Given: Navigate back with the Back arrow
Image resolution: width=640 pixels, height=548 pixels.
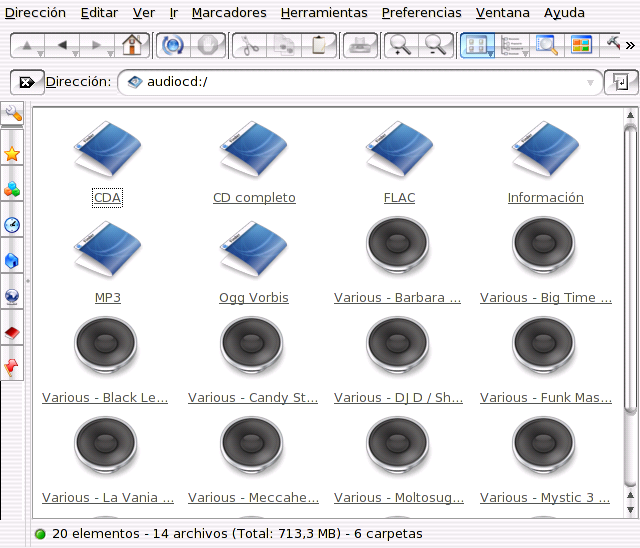Looking at the screenshot, I should click(62, 45).
